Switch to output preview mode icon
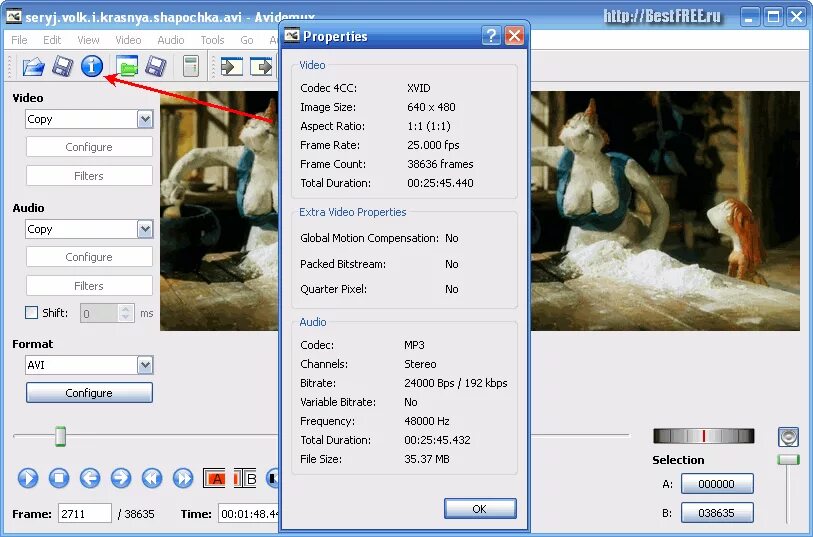Viewport: 813px width, 537px height. [x=261, y=66]
